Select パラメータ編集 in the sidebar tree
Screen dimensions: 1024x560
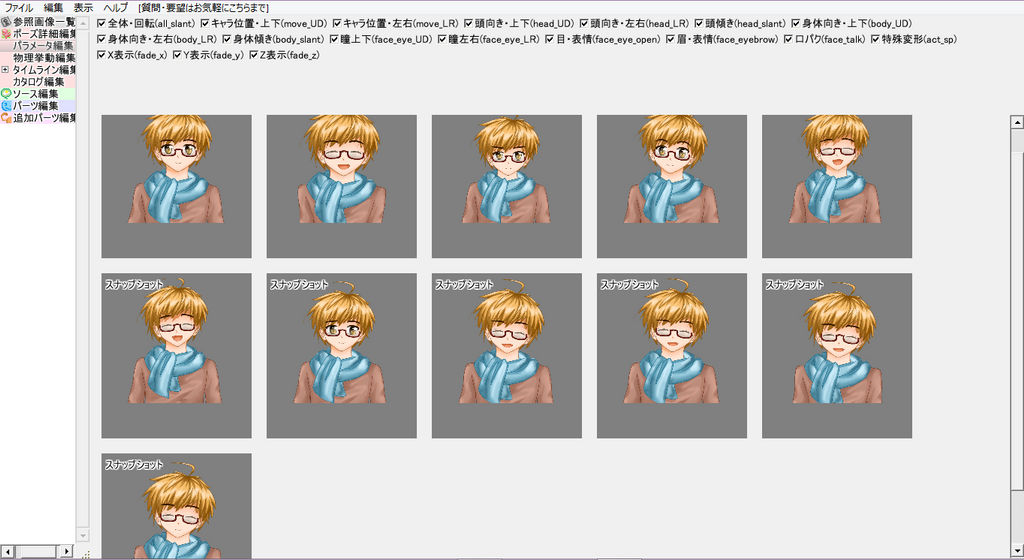pos(43,46)
